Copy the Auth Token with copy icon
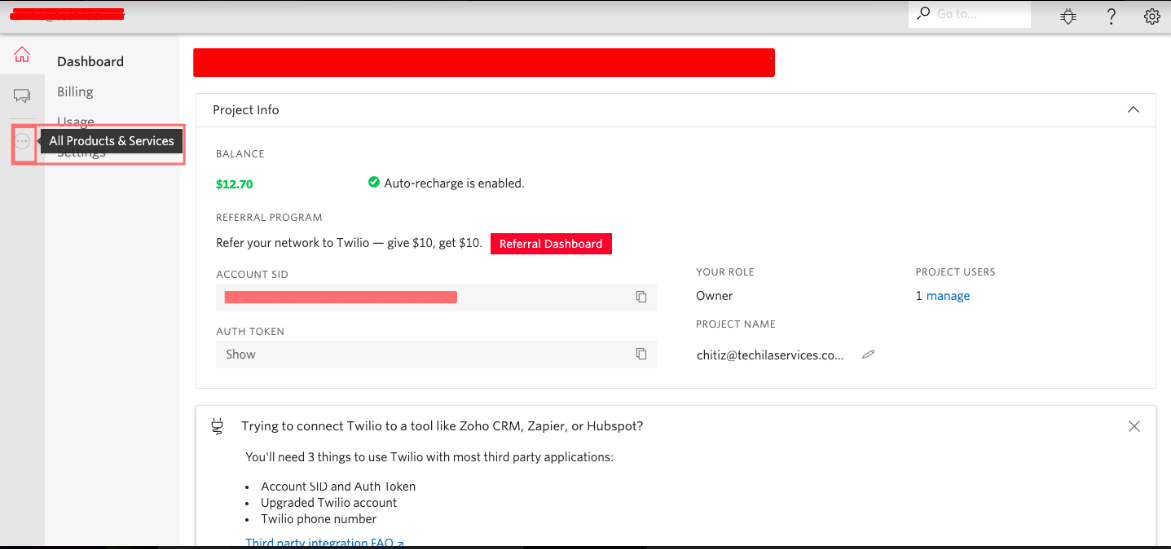Image resolution: width=1171 pixels, height=549 pixels. coord(641,354)
